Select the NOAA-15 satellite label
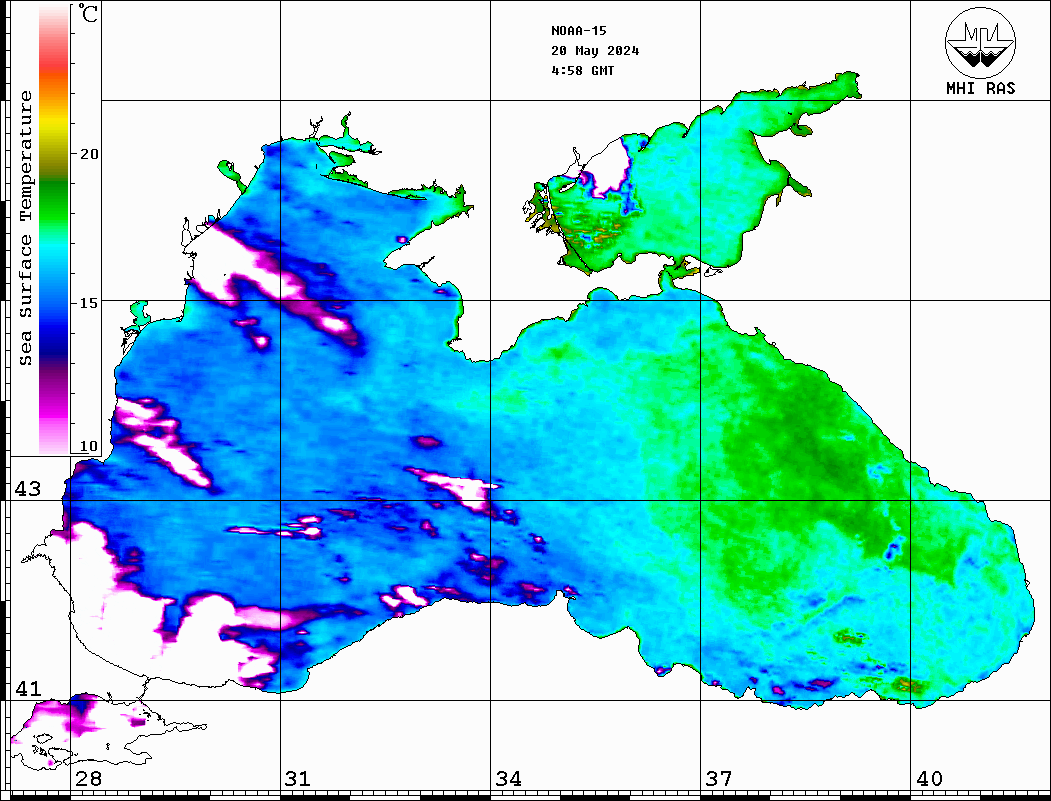 pos(578,31)
